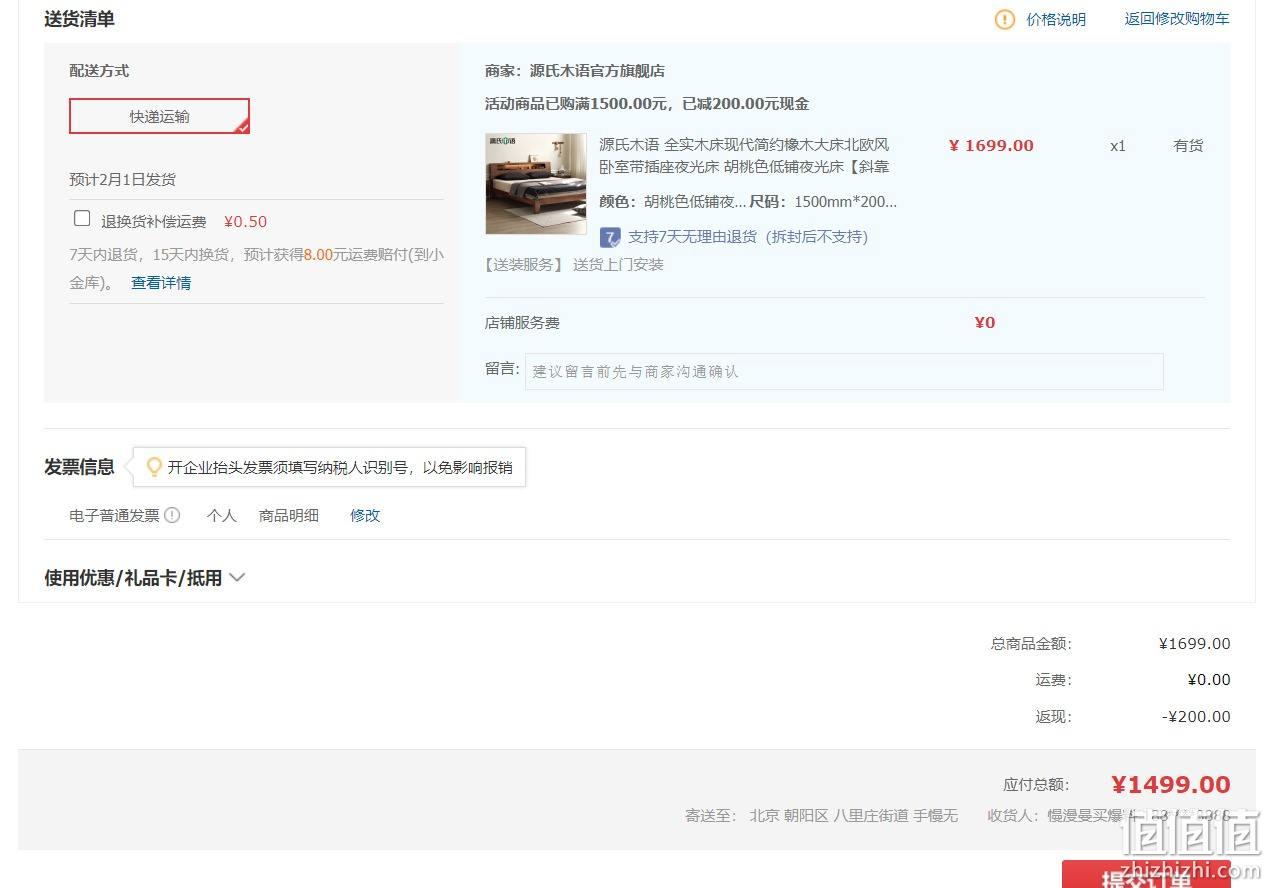Click the 7-day return badge icon

tap(610, 237)
